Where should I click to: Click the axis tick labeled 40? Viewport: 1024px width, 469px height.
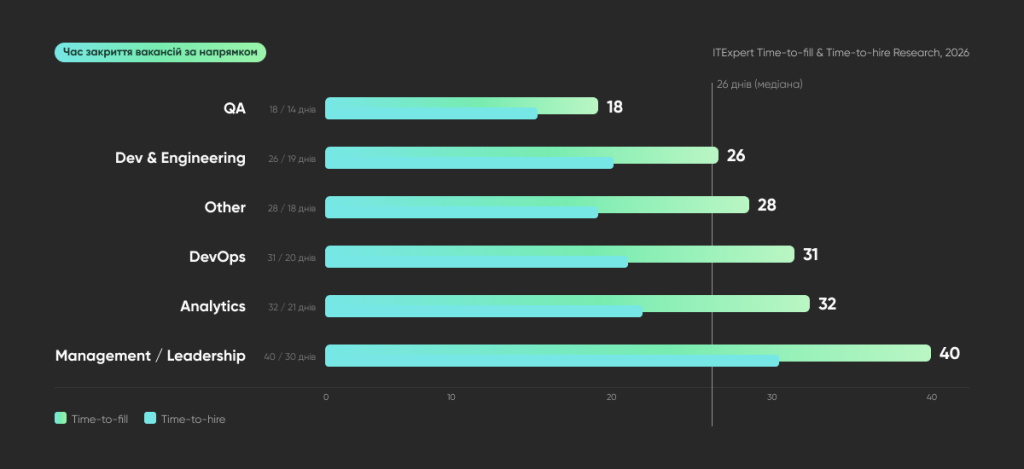coord(932,397)
